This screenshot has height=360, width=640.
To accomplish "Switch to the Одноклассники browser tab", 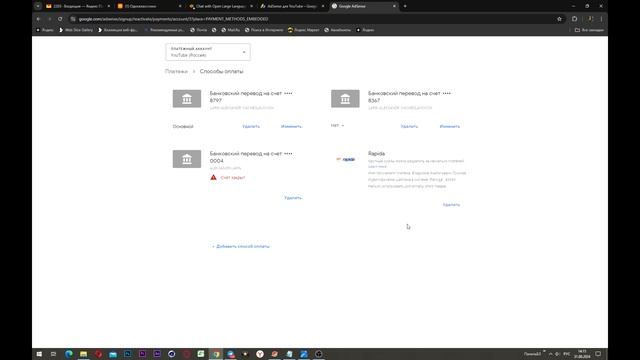I will pos(149,6).
